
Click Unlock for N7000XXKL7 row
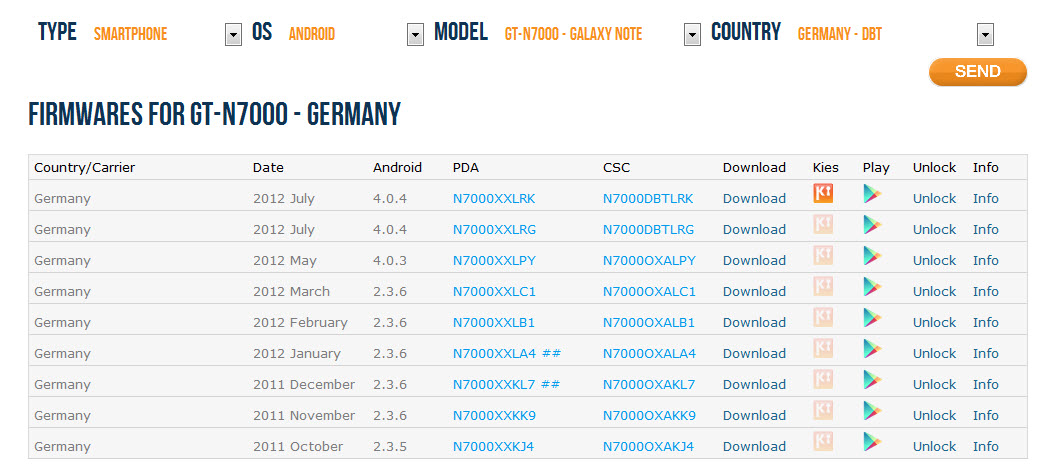click(x=934, y=384)
